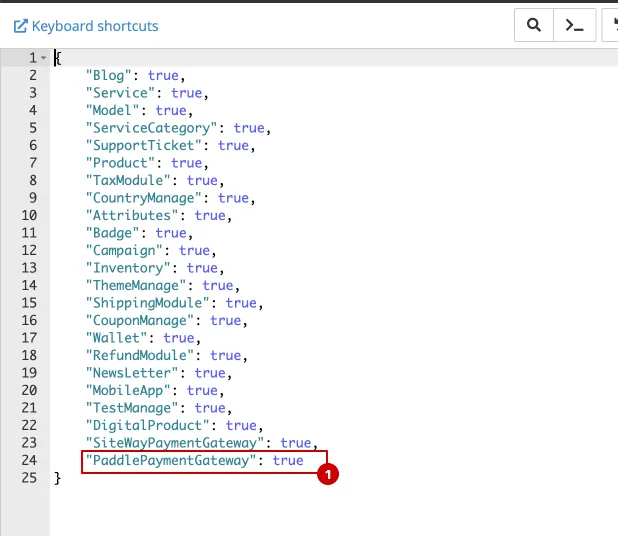
Task: Click the true value after SiteWayPaymentGateway
Action: 296,443
